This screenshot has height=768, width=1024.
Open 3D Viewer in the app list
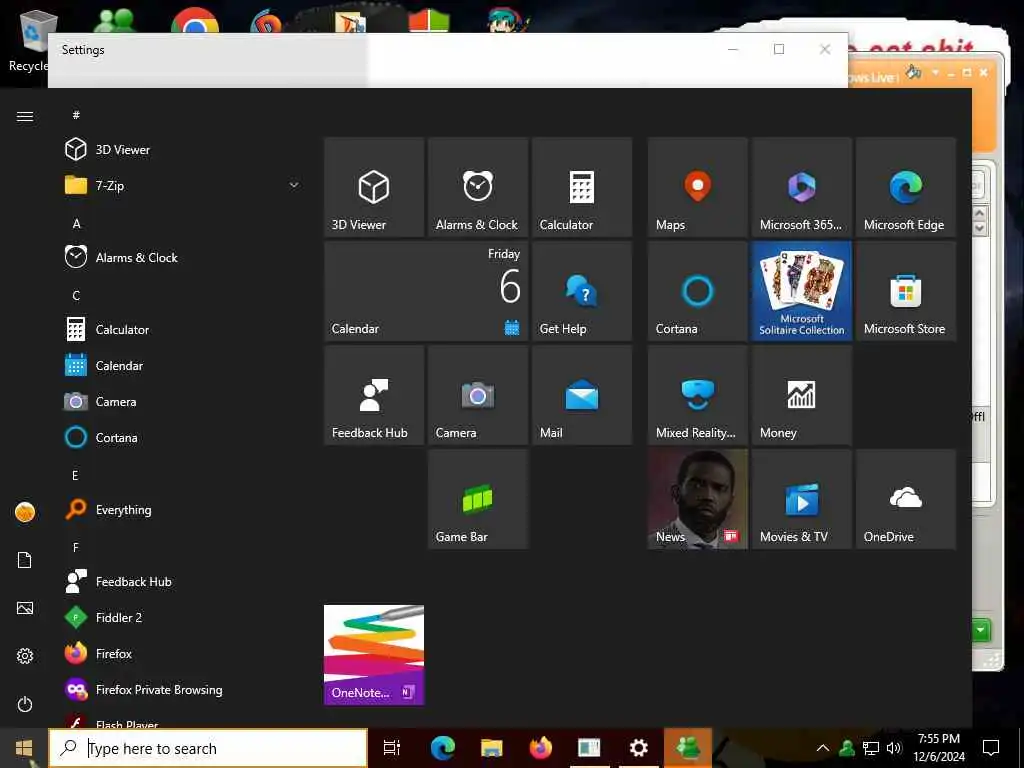[x=183, y=150]
